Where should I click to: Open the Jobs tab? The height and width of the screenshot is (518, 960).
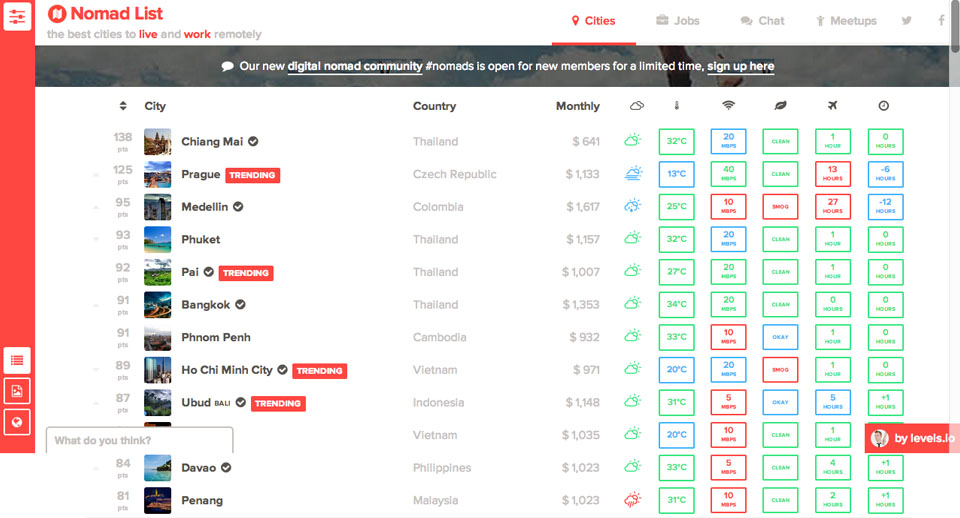pyautogui.click(x=677, y=21)
